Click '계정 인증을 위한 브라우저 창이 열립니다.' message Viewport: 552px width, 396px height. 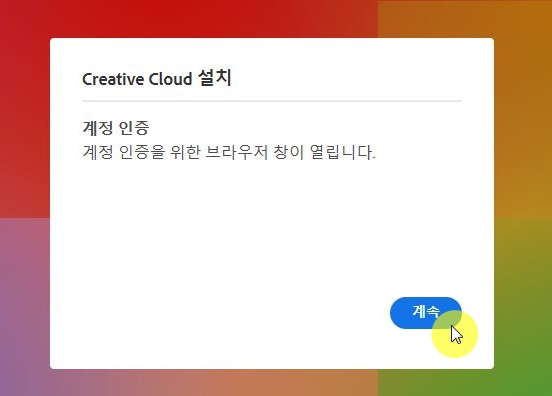(229, 152)
